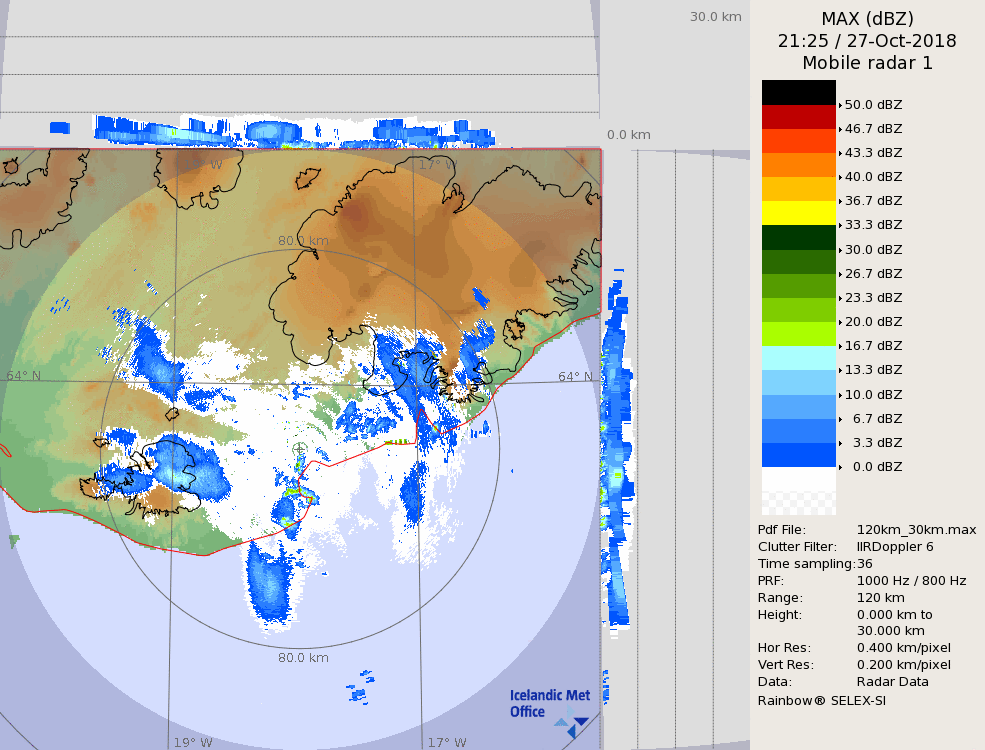Image resolution: width=985 pixels, height=750 pixels.
Task: Select the black top legend color swatch
Action: tap(798, 92)
